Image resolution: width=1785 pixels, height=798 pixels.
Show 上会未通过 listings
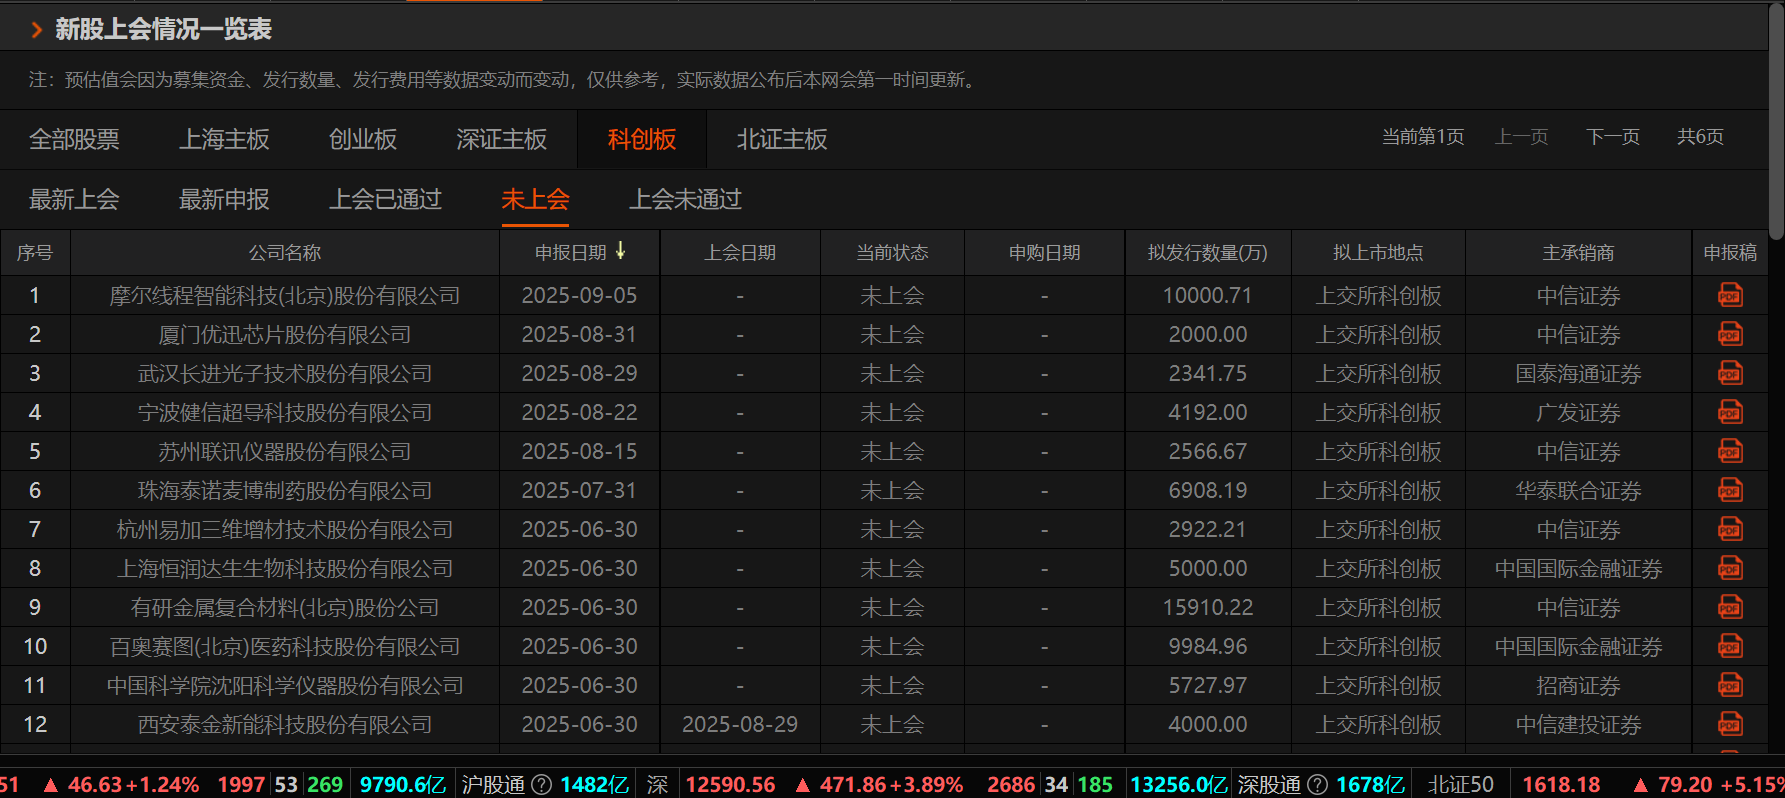tap(686, 199)
